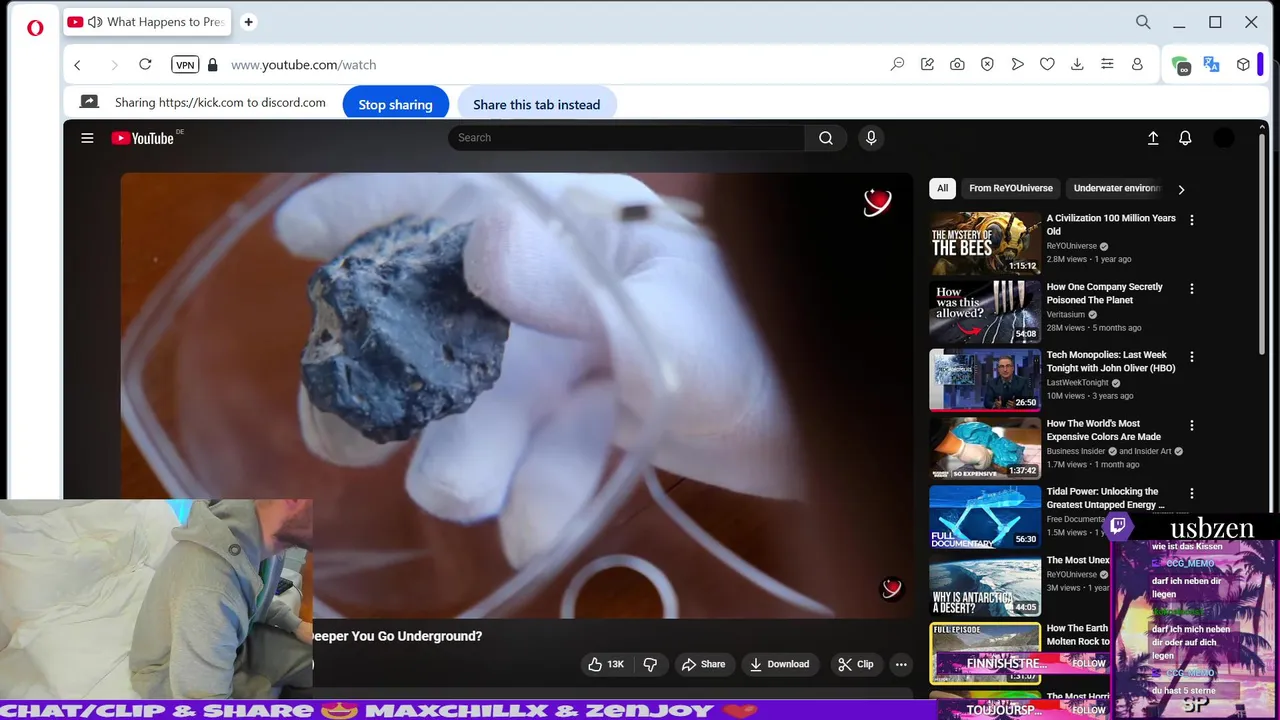Image resolution: width=1280 pixels, height=720 pixels.
Task: Open YouTube hamburger guide menu
Action: 87,138
